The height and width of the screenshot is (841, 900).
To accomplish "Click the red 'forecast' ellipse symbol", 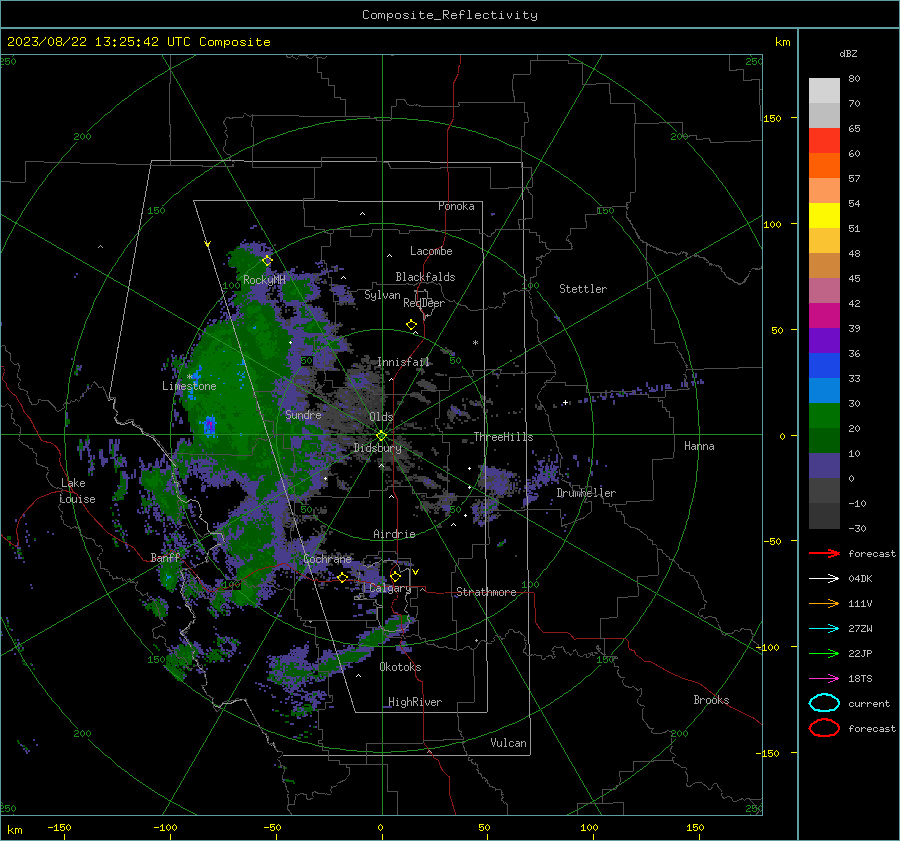I will 824,728.
